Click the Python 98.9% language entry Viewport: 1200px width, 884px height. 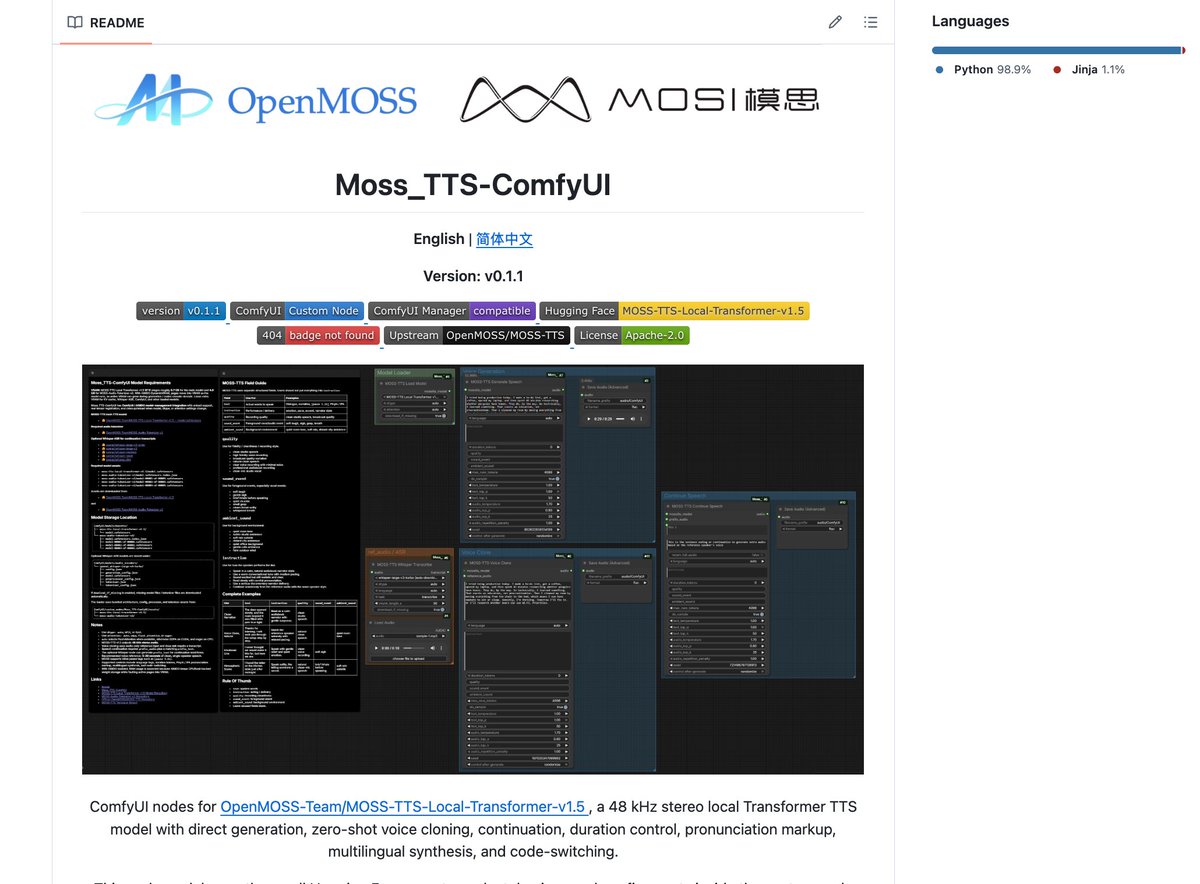983,70
